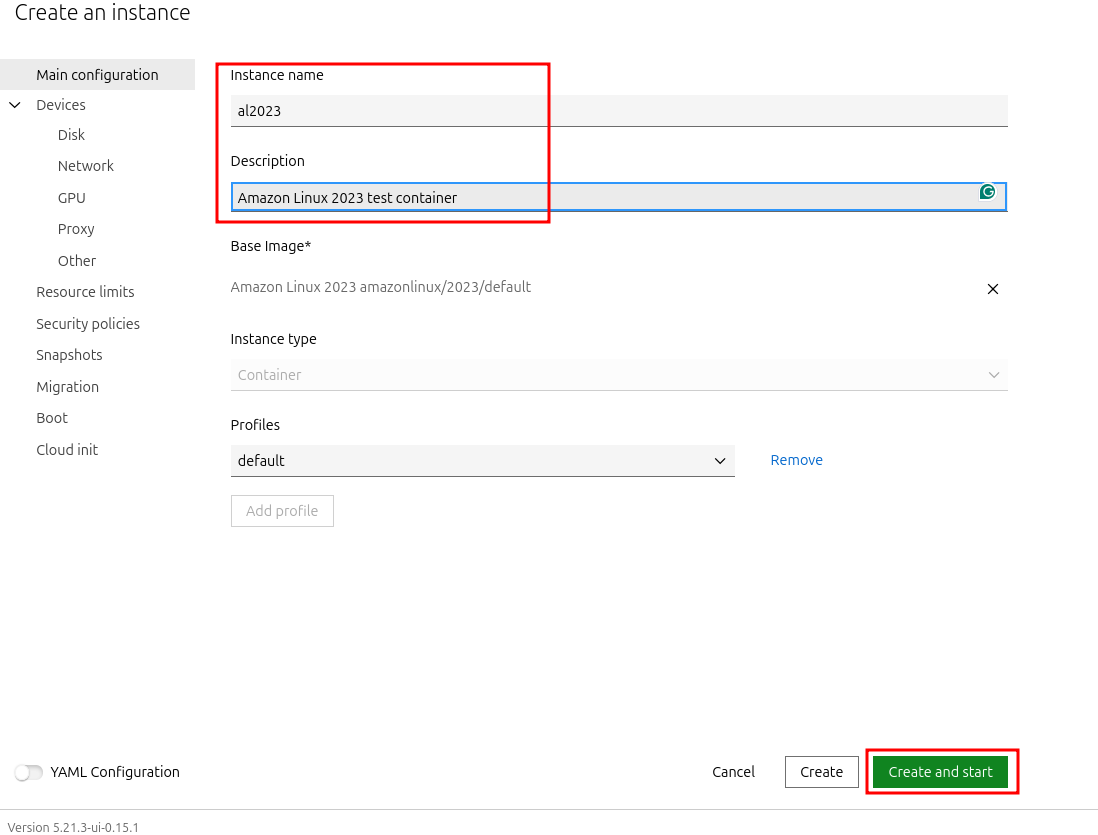This screenshot has width=1098, height=835.
Task: Open the default profile dropdown
Action: [x=482, y=461]
